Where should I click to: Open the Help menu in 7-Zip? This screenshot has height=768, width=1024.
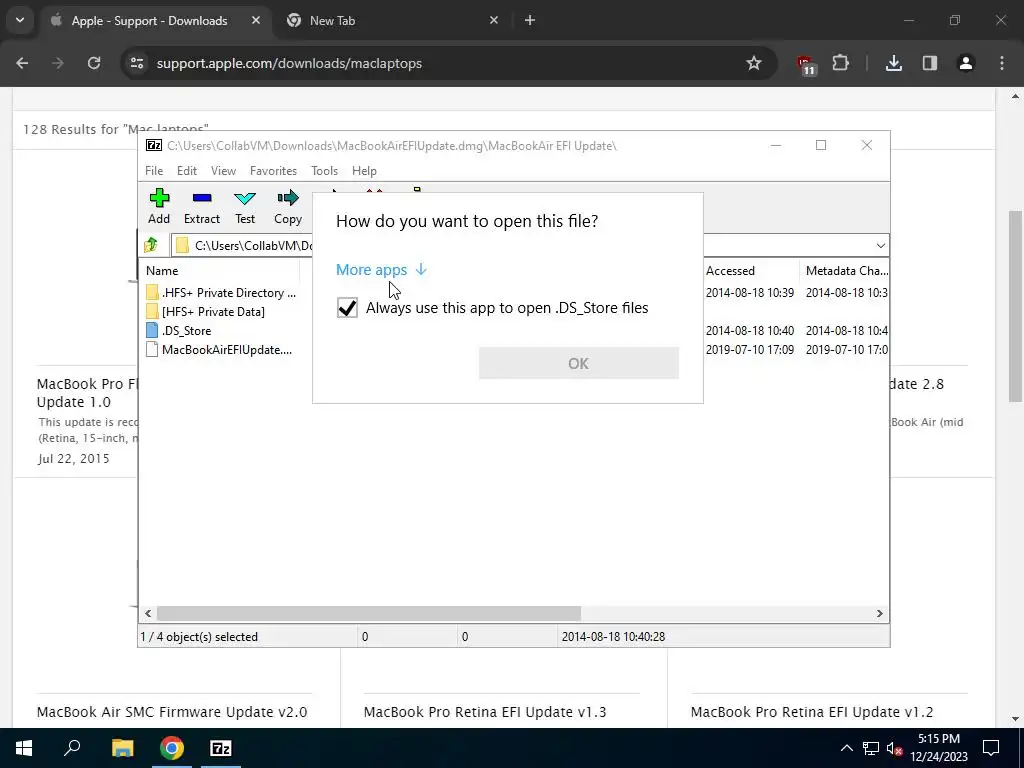coord(364,170)
